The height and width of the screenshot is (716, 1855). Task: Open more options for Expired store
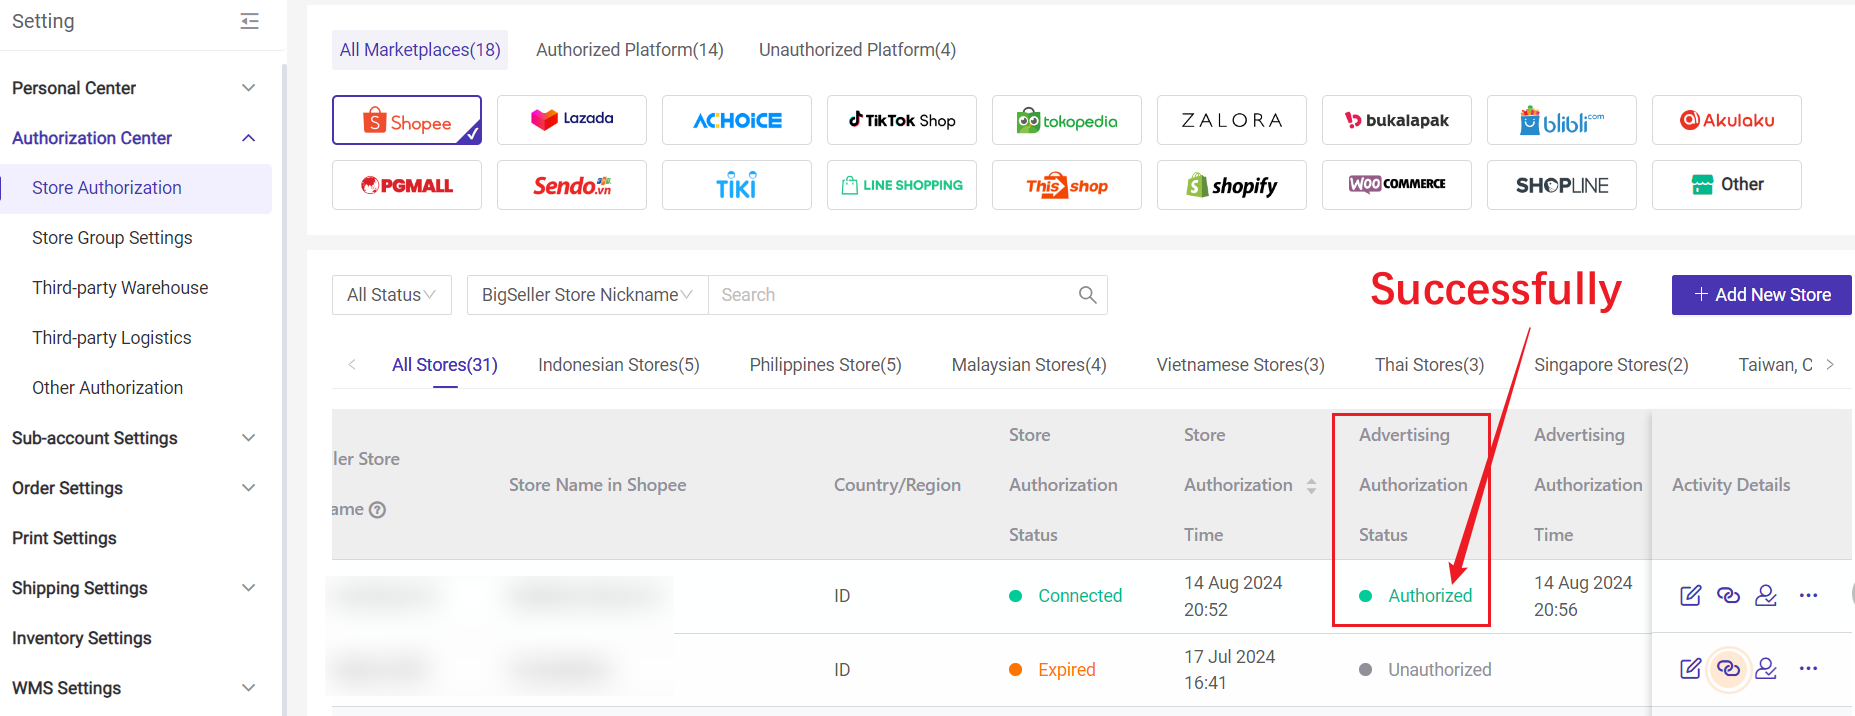click(1808, 668)
